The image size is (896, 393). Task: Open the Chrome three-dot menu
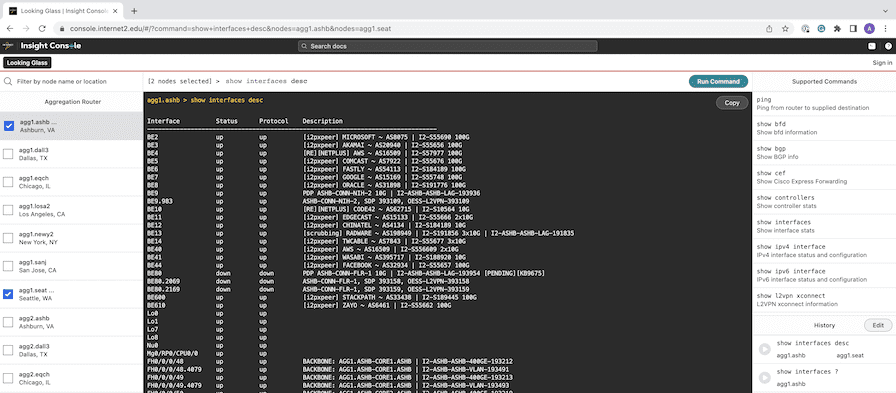885,28
